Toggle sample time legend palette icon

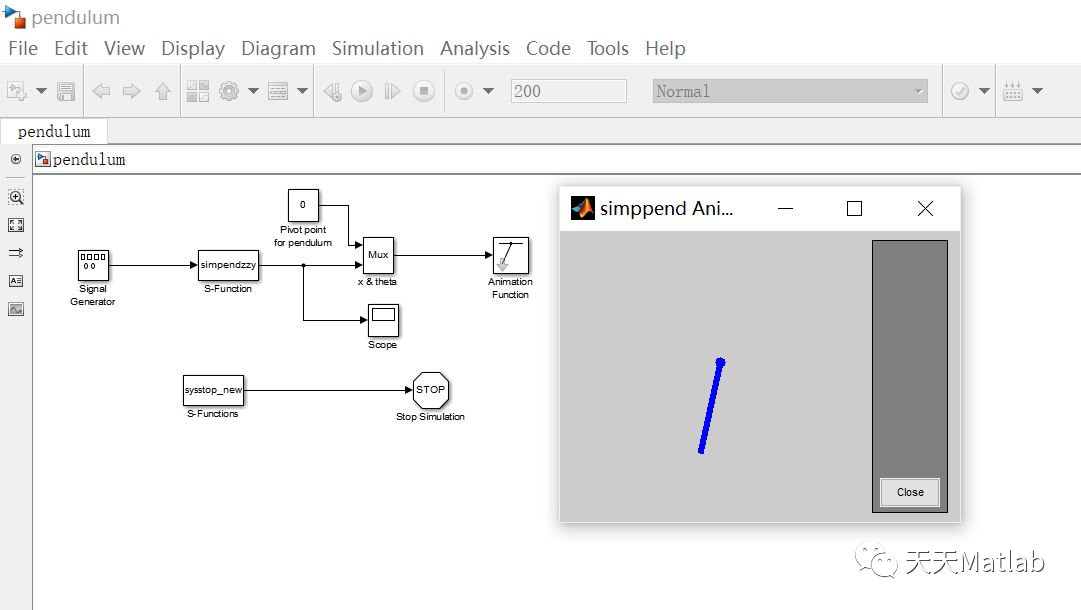tap(16, 253)
